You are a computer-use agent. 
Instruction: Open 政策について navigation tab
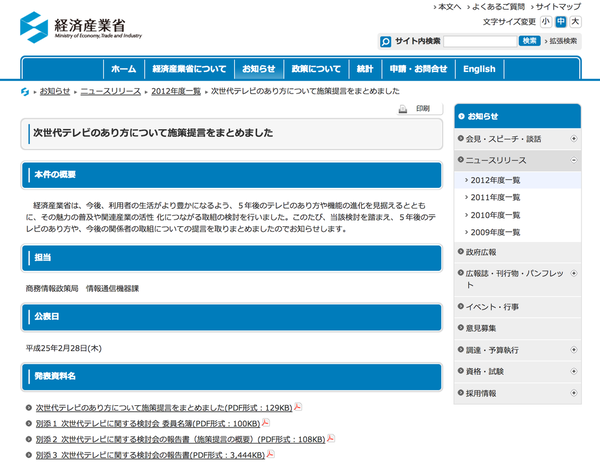[x=316, y=69]
